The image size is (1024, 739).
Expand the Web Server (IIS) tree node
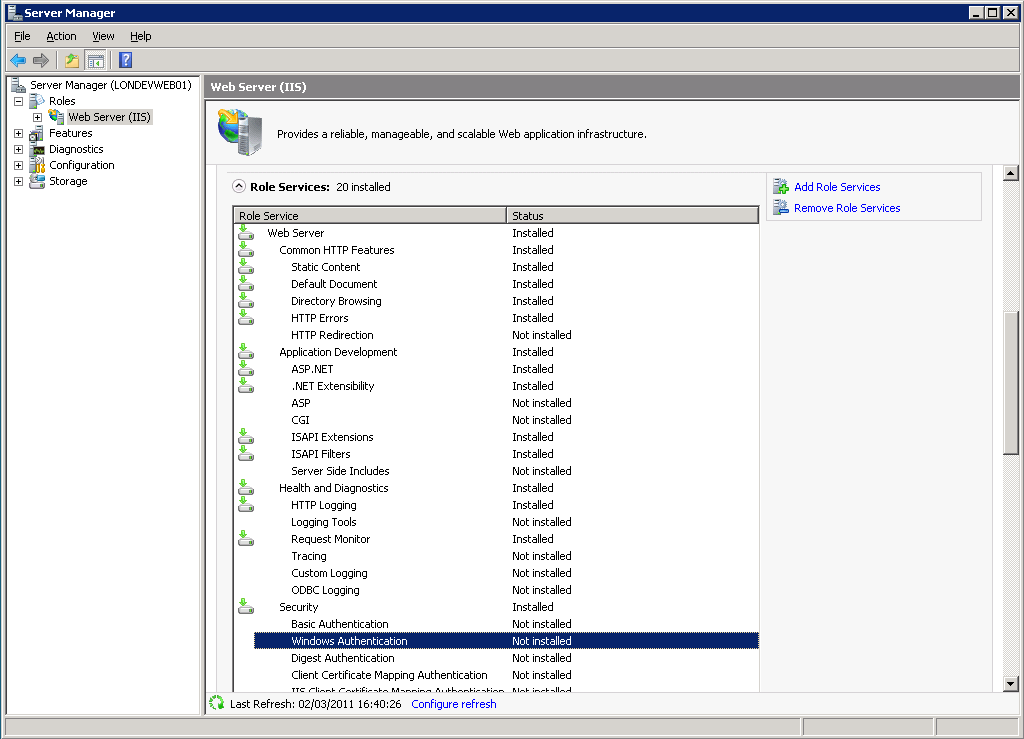(x=37, y=118)
